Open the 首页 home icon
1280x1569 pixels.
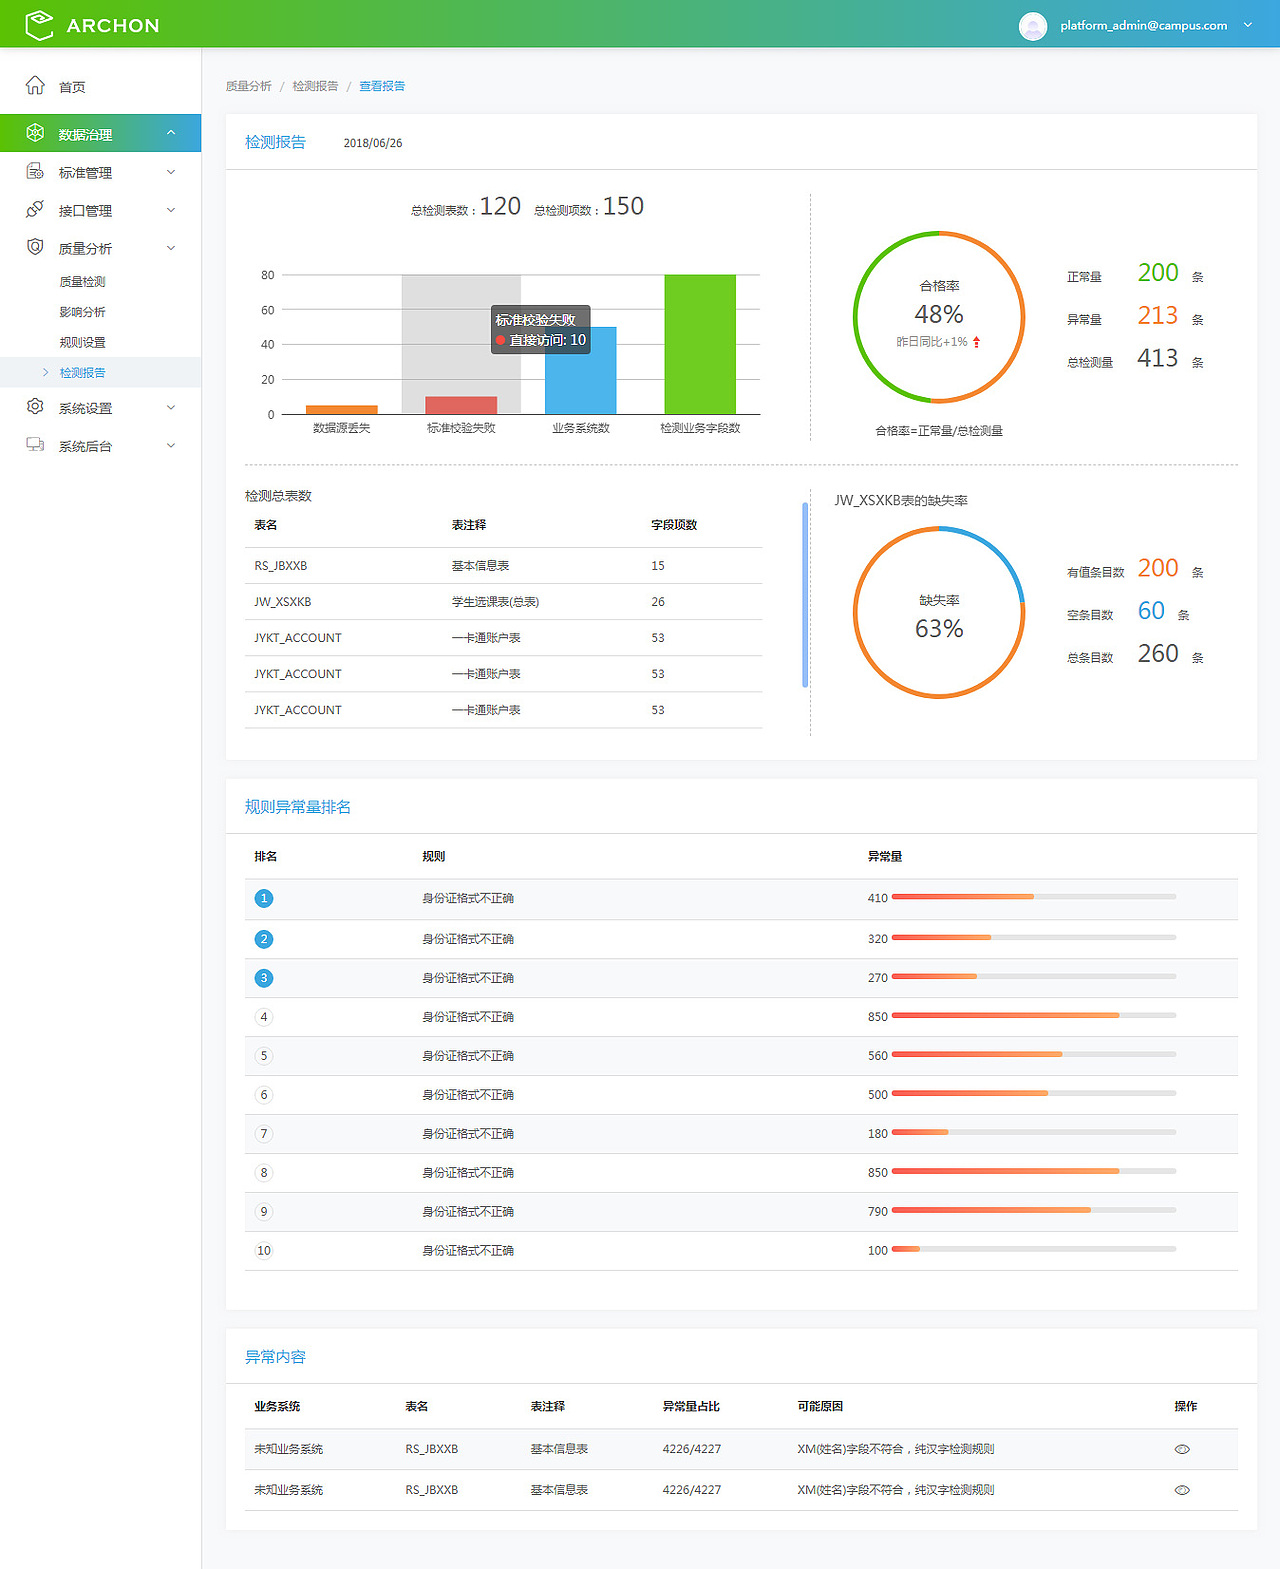coord(35,86)
